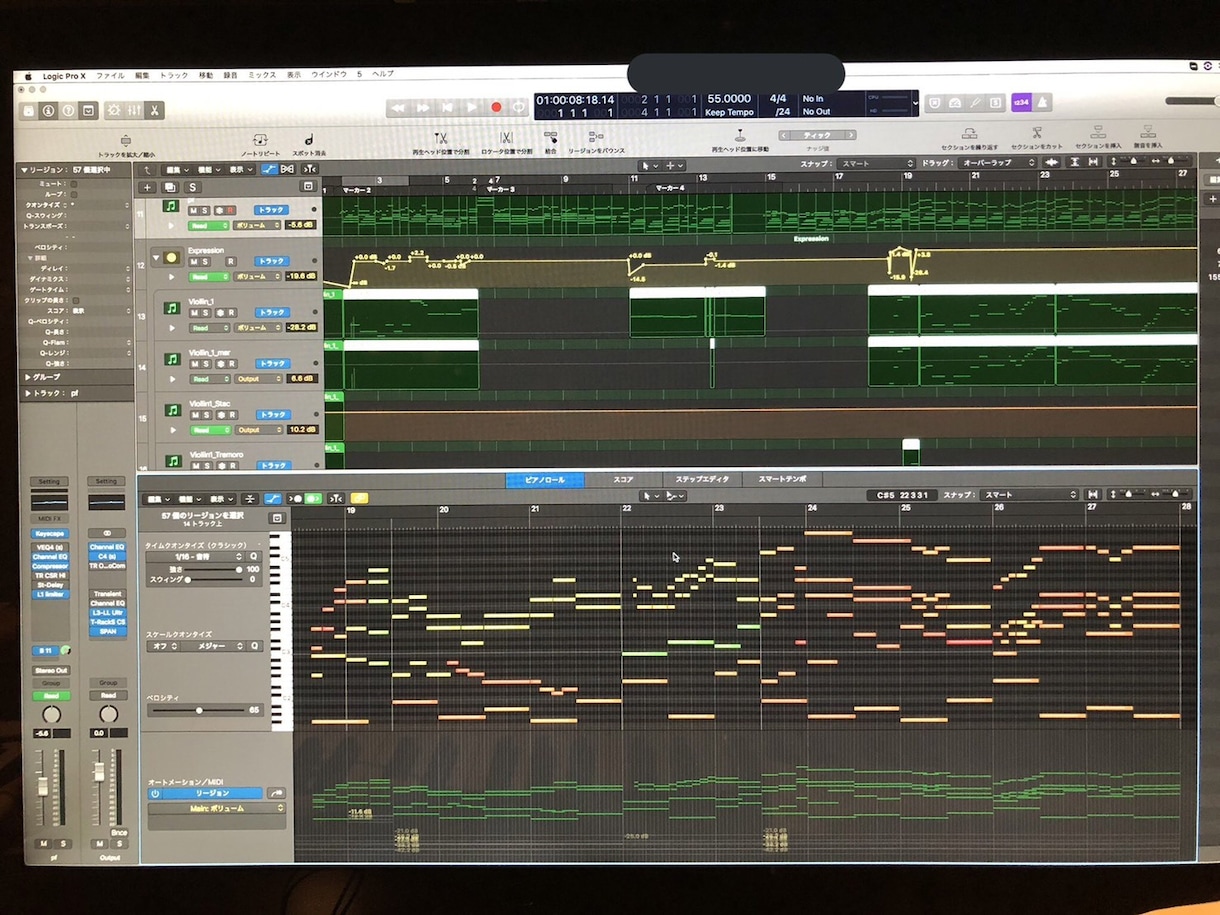Viewport: 1220px width, 915px height.
Task: Click the global Solo S button in track header
Action: coord(193,187)
